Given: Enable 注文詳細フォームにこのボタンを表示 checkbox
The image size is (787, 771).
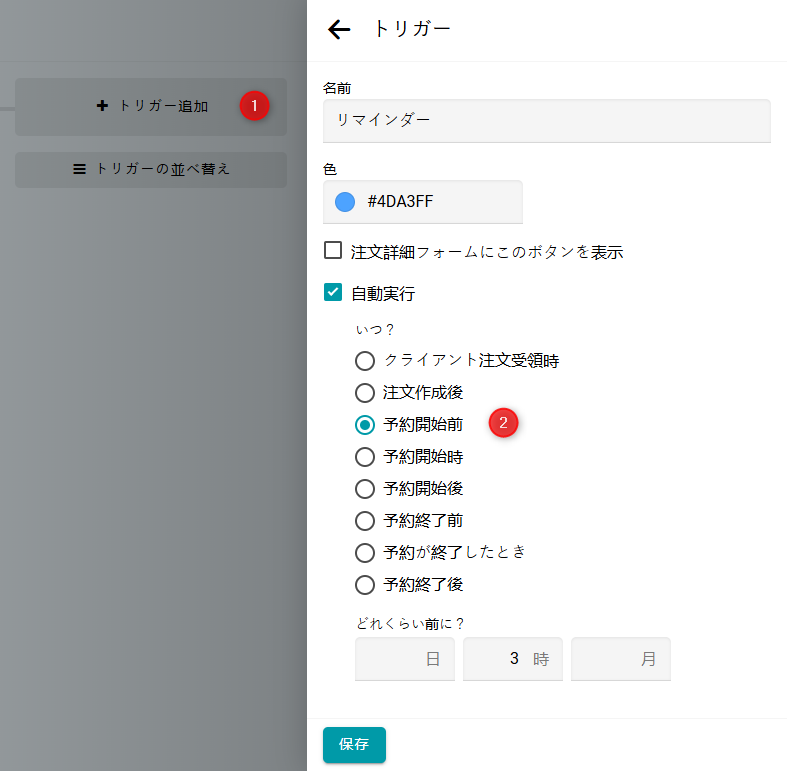Looking at the screenshot, I should click(333, 251).
